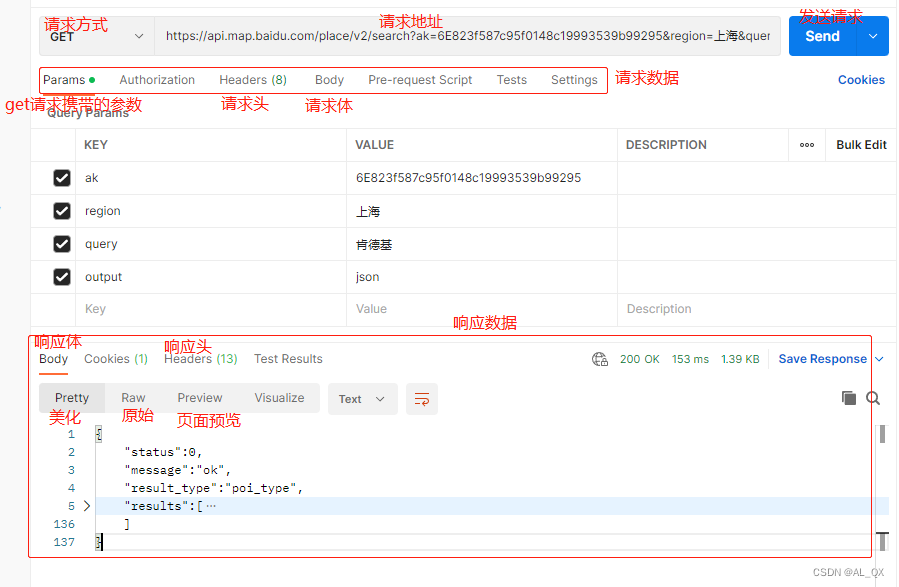This screenshot has width=899, height=587.
Task: Open the response Cookies (1) tab
Action: point(116,359)
